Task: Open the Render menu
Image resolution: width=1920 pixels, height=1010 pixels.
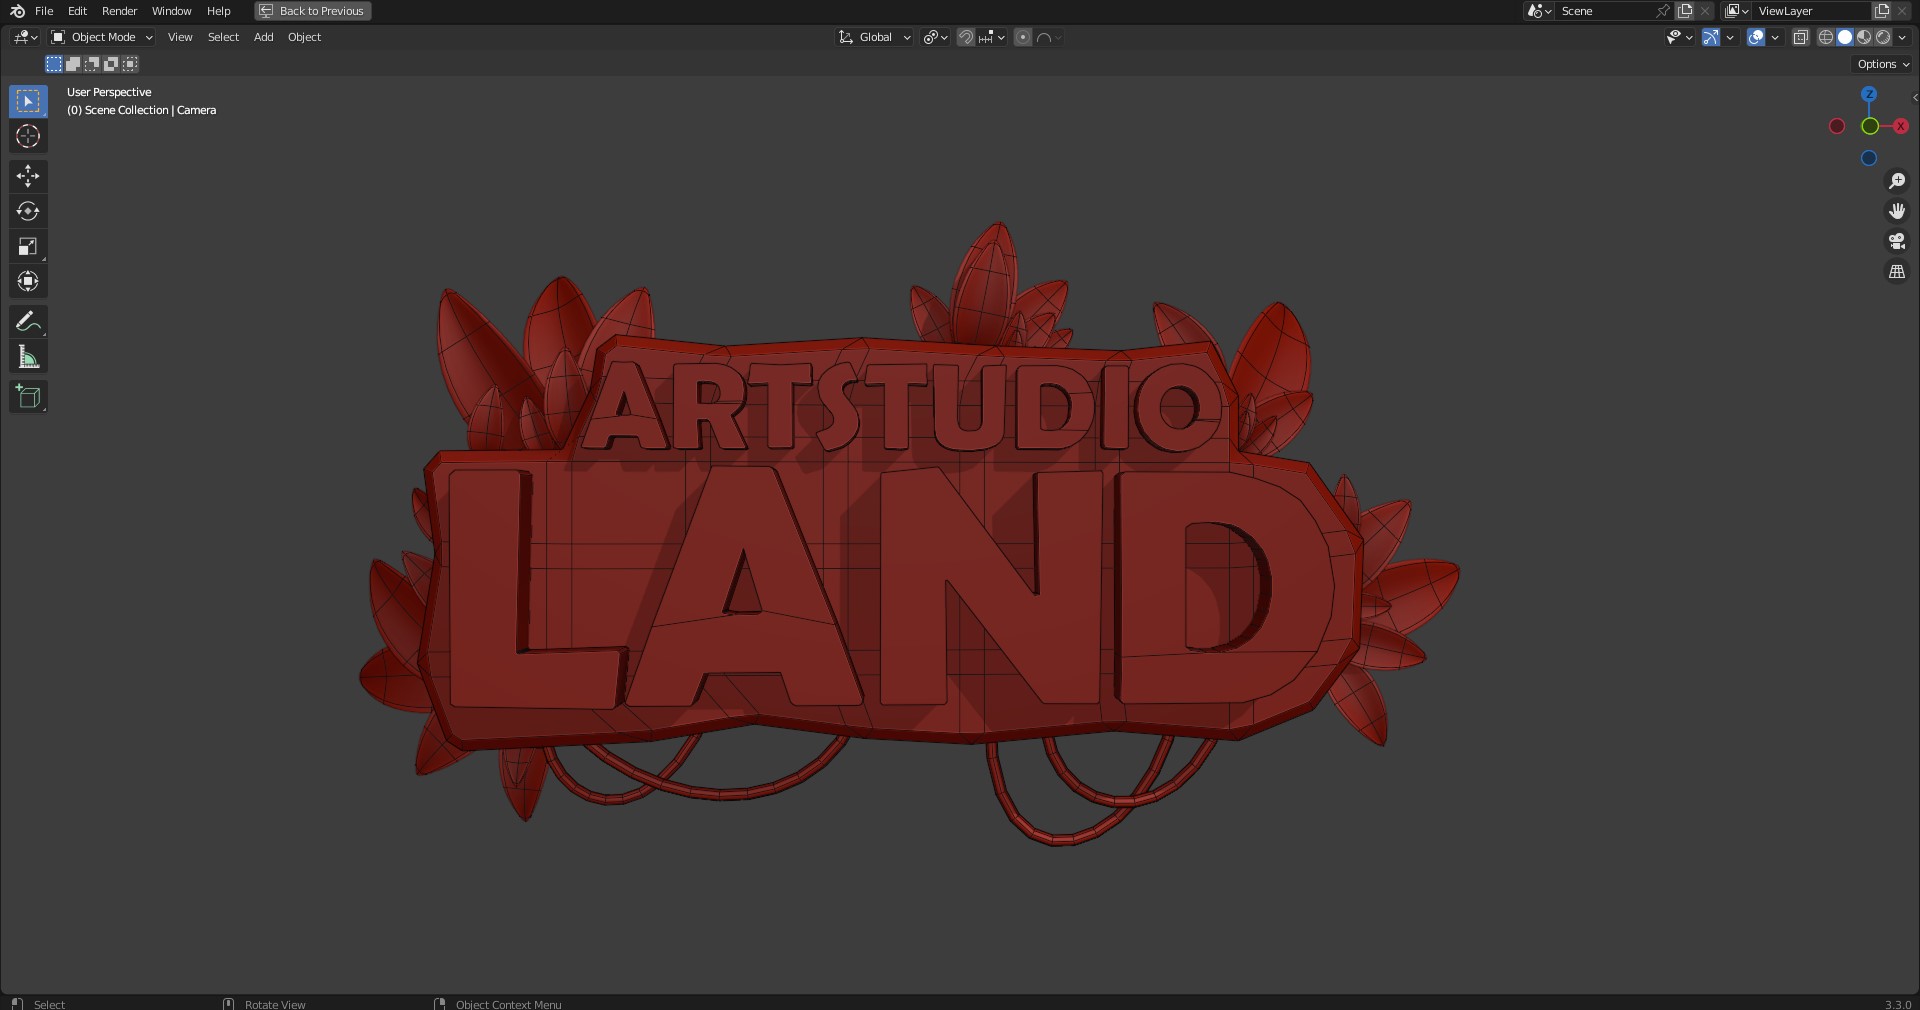Action: 119,11
